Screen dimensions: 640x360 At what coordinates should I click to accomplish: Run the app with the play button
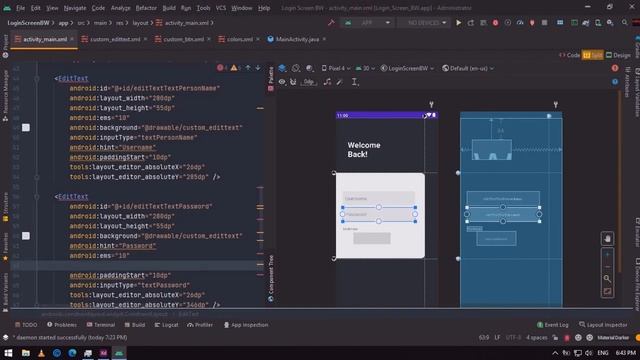tap(458, 23)
